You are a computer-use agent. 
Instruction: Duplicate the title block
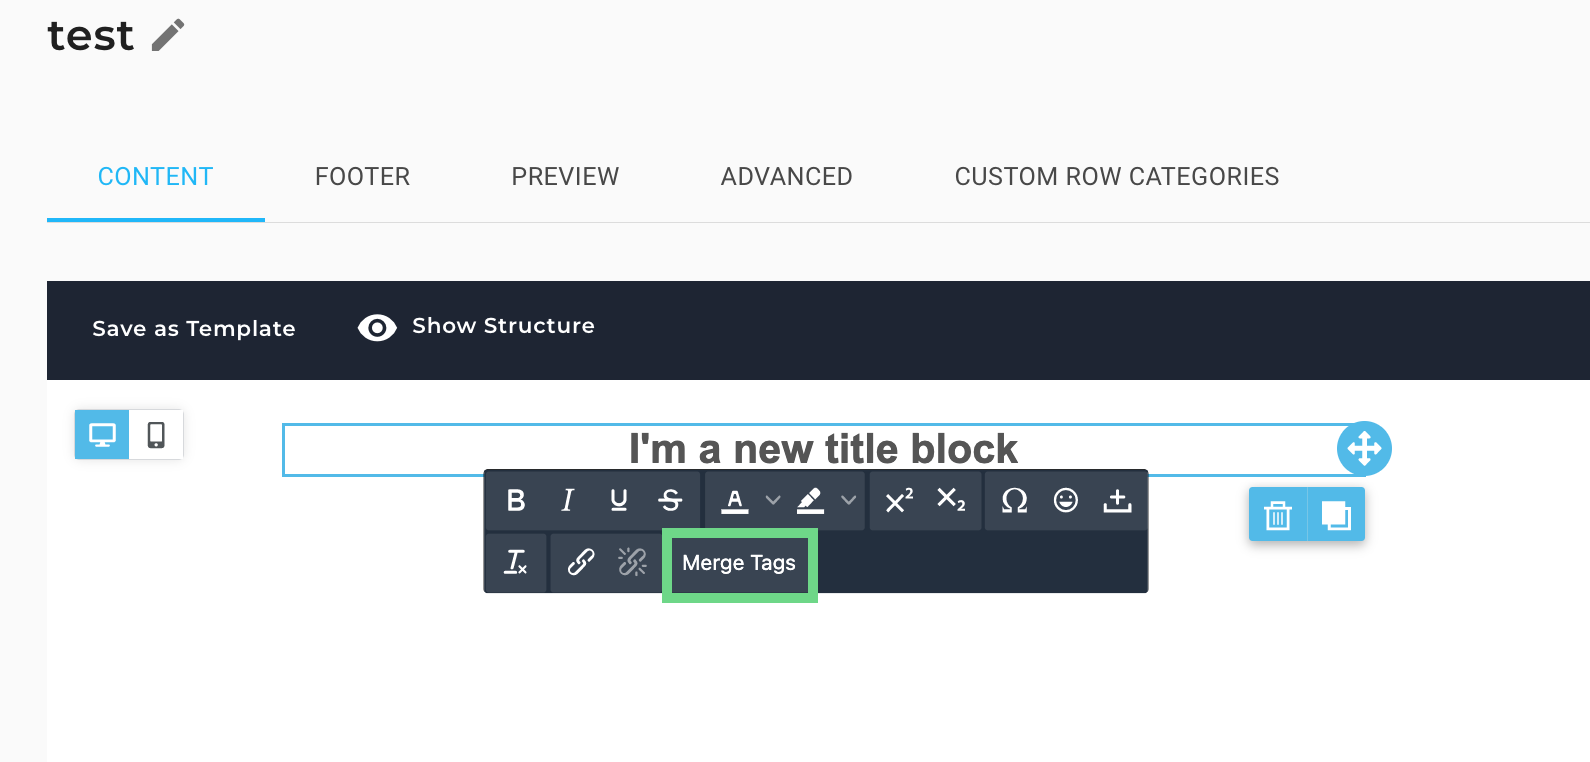tap(1336, 515)
